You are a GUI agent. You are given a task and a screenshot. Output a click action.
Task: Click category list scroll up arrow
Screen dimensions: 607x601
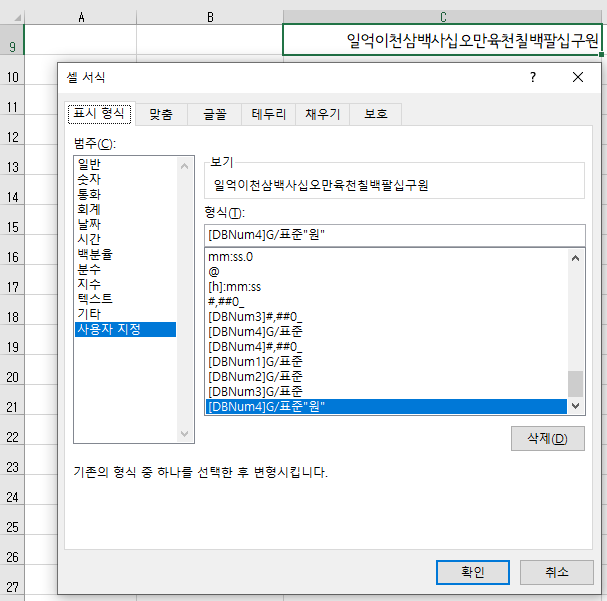(185, 166)
